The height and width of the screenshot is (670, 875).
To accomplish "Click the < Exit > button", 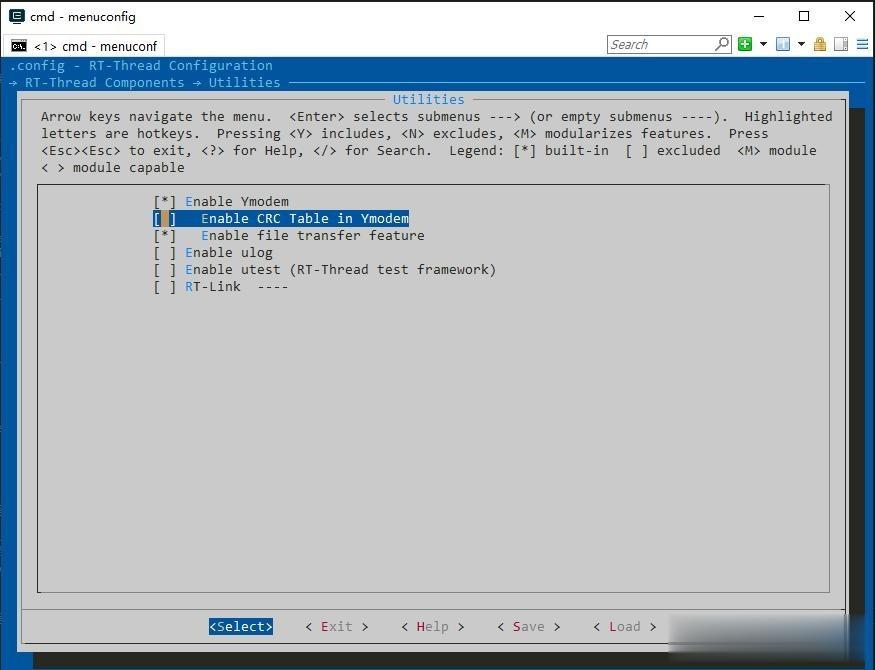I will [x=336, y=626].
